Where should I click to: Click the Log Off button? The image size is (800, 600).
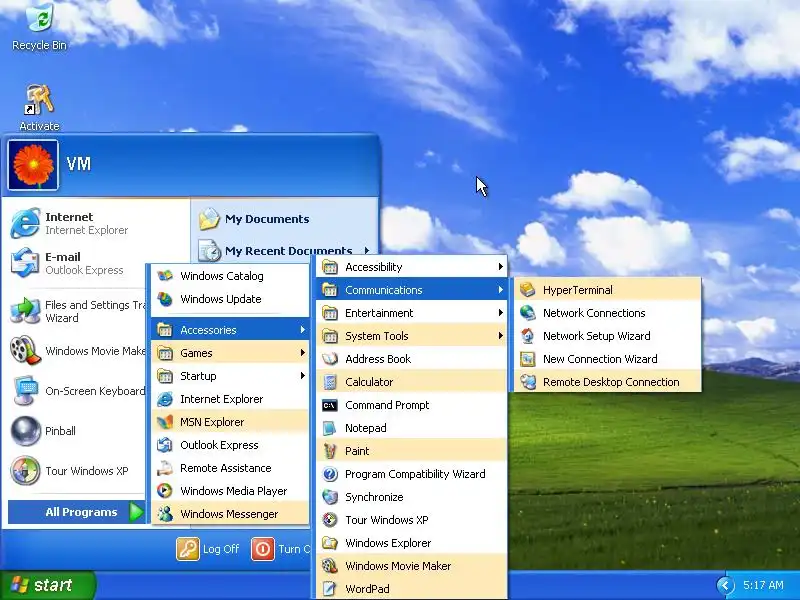(208, 549)
